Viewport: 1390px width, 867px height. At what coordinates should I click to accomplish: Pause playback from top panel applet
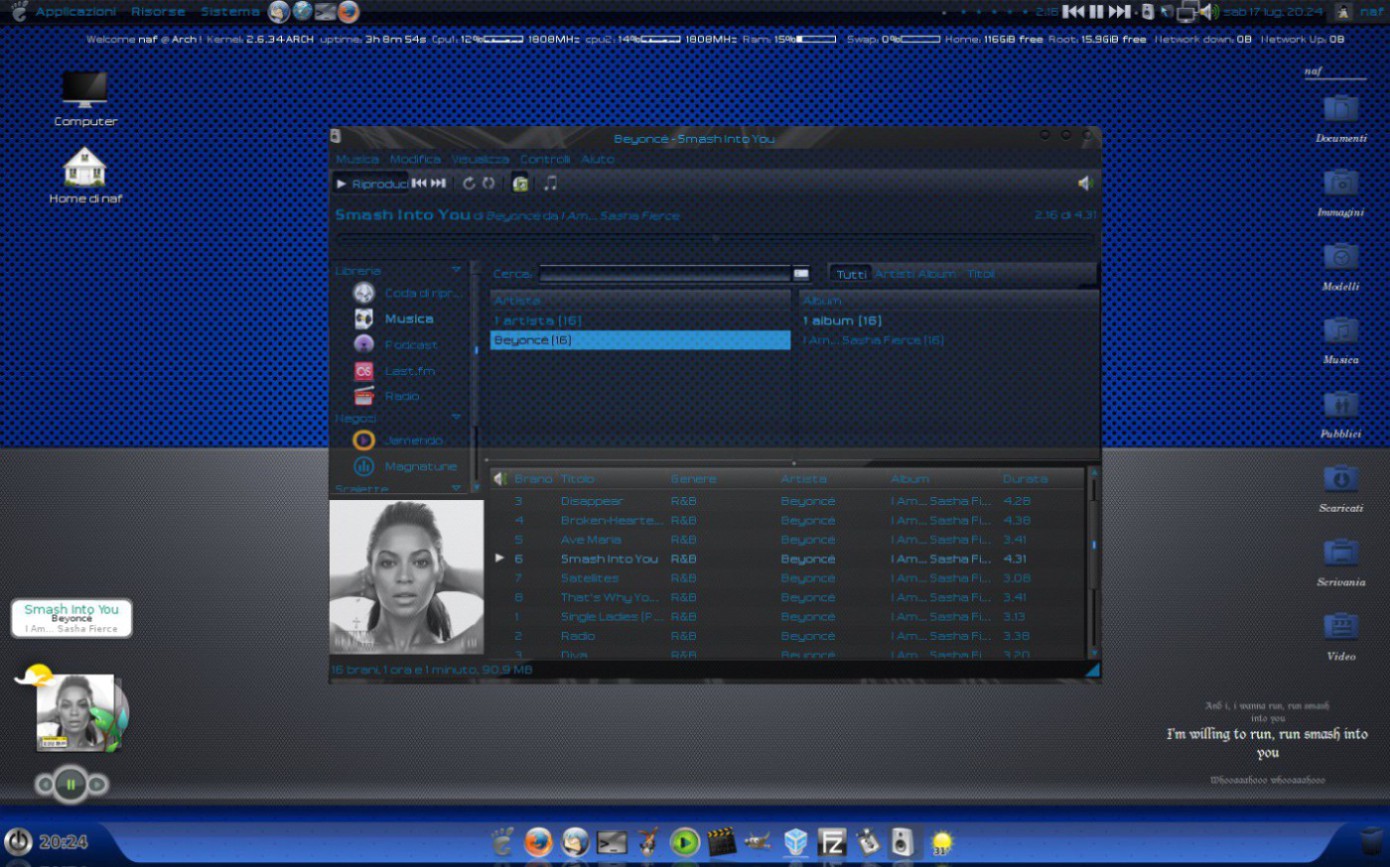pyautogui.click(x=1096, y=11)
